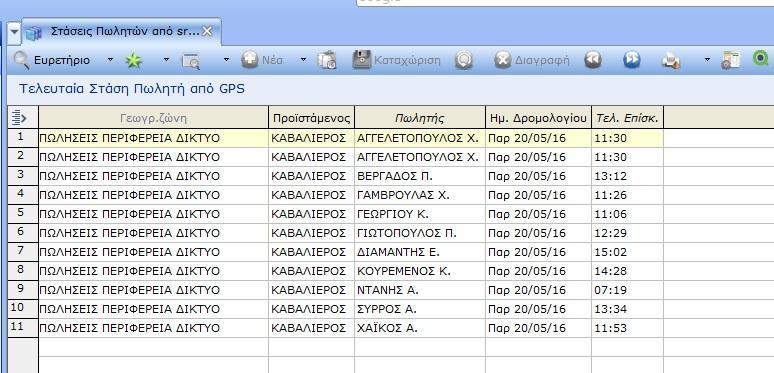Expand the Νέα dropdown arrow
Screen dimensions: 774x373
303,60
